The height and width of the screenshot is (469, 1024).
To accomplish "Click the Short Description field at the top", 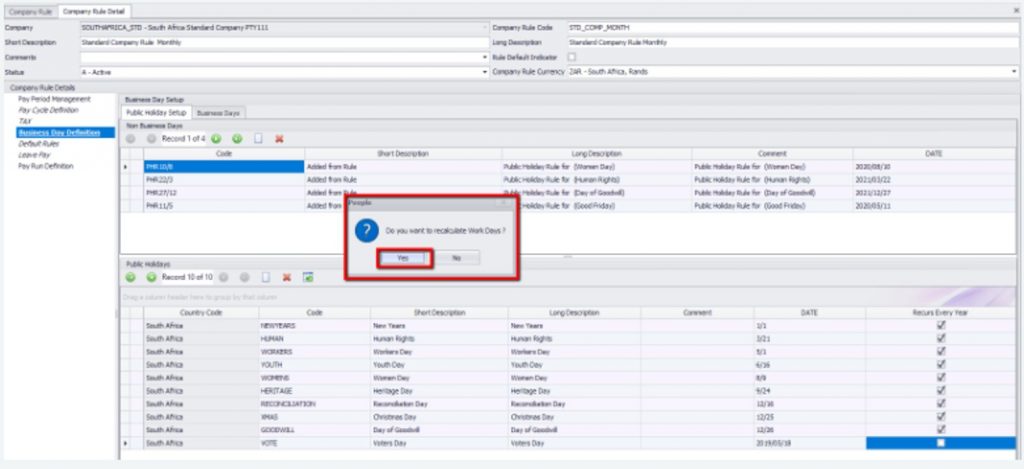I will tap(283, 42).
